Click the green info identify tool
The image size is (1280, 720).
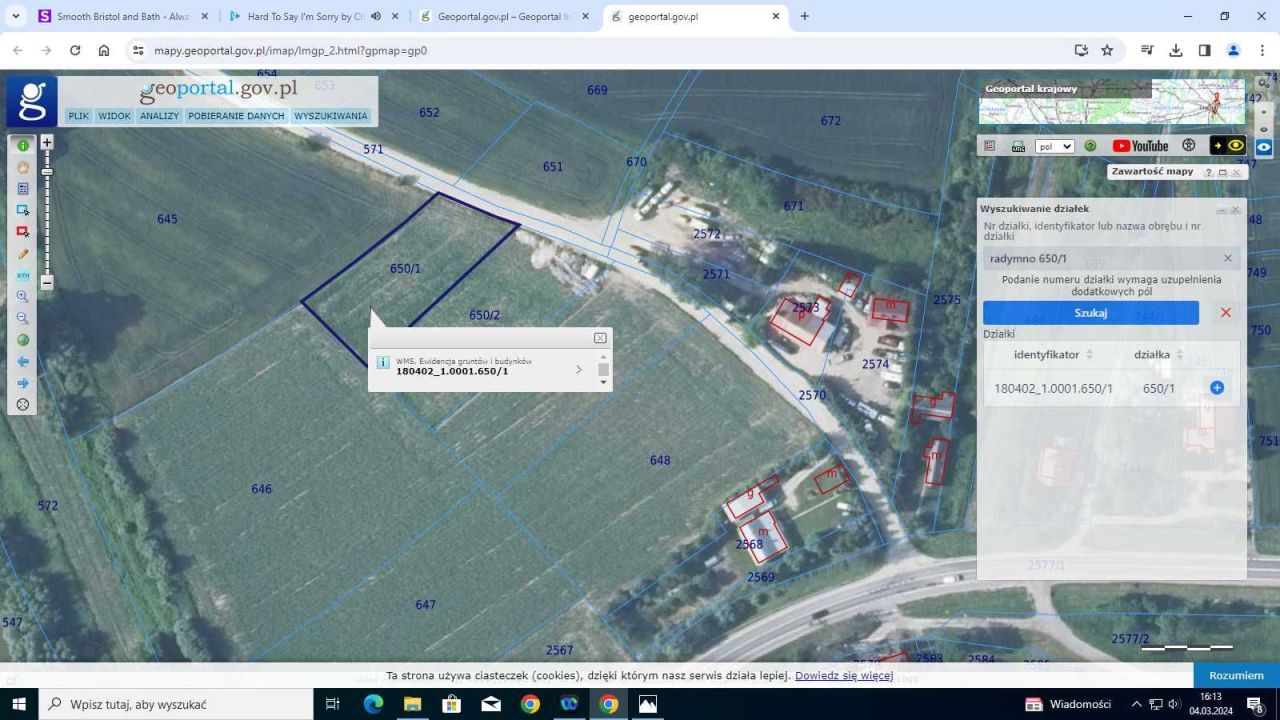pos(22,146)
